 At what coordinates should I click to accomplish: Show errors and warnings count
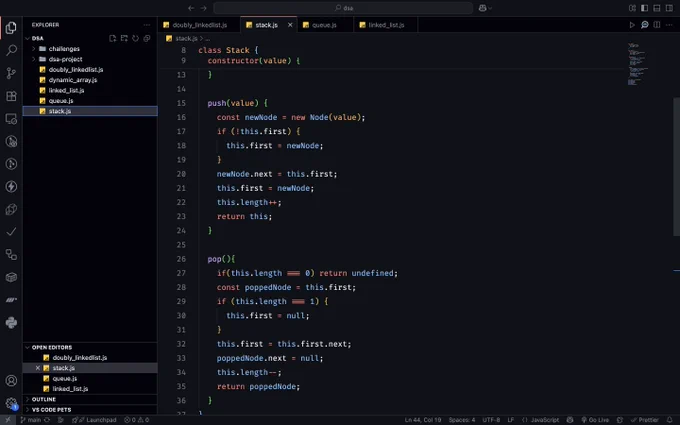tap(137, 420)
